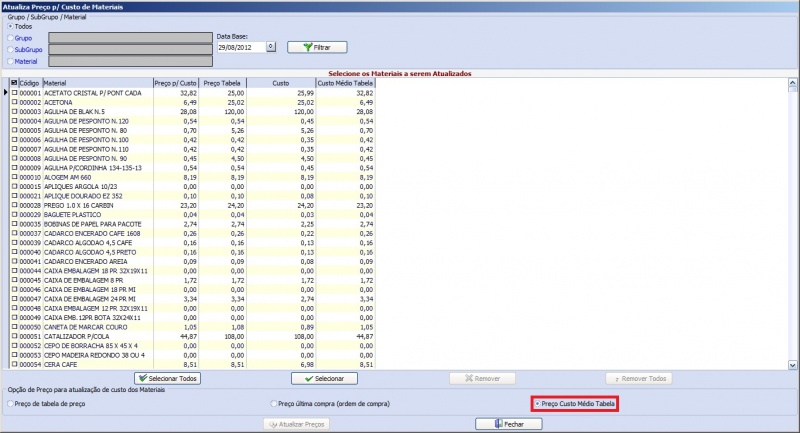Select row BOBINAS DE PAPEL PARA PACOTE

coord(192,224)
